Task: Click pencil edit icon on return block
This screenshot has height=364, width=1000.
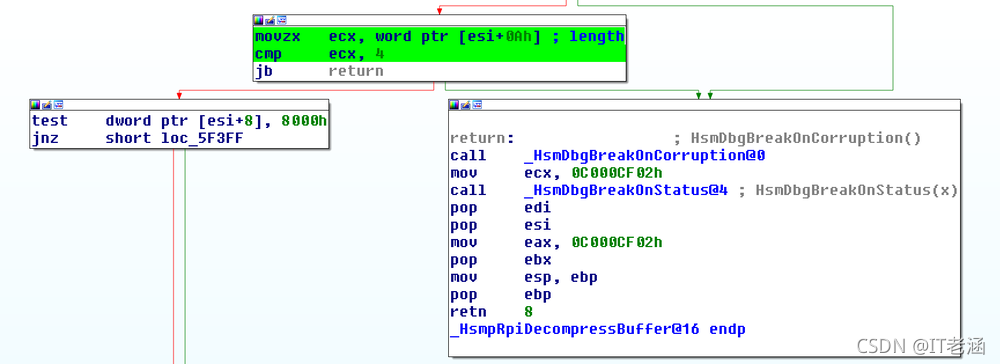Action: coord(466,105)
